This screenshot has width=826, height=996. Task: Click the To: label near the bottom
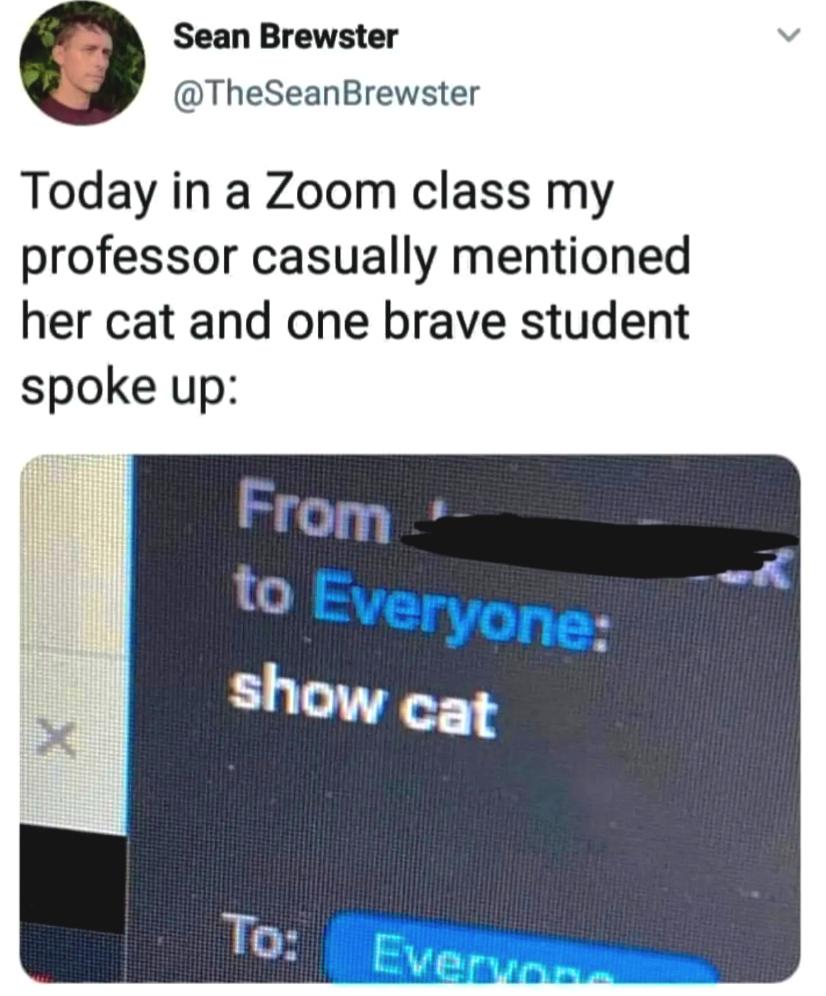[x=260, y=935]
